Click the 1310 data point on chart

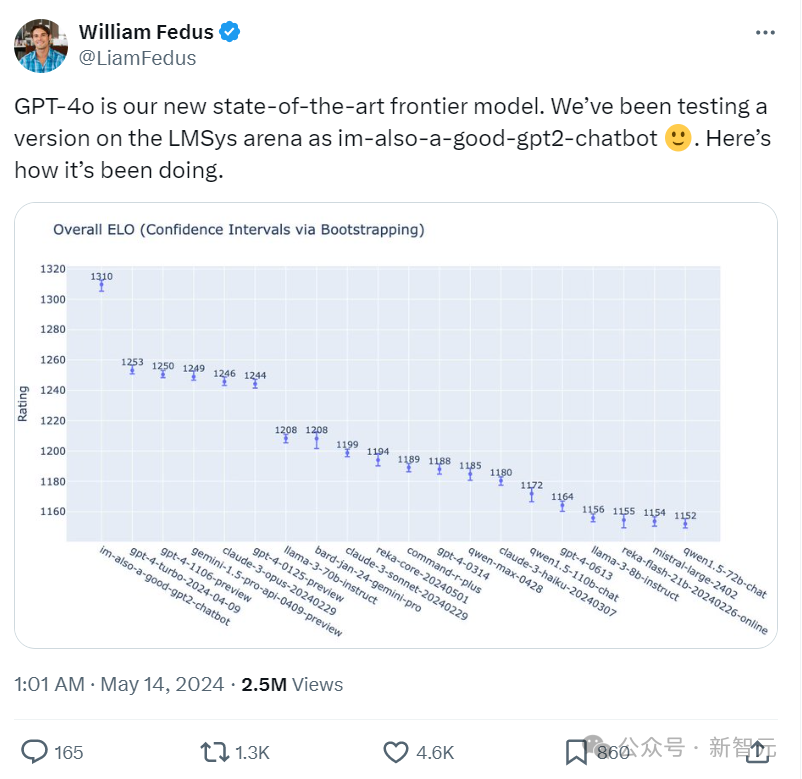coord(102,285)
